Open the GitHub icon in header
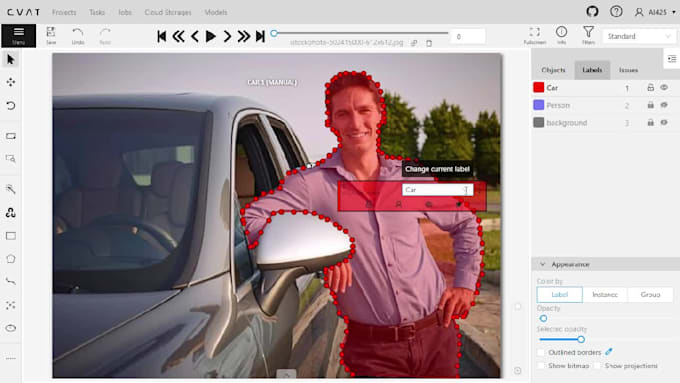The width and height of the screenshot is (680, 383). [x=592, y=12]
